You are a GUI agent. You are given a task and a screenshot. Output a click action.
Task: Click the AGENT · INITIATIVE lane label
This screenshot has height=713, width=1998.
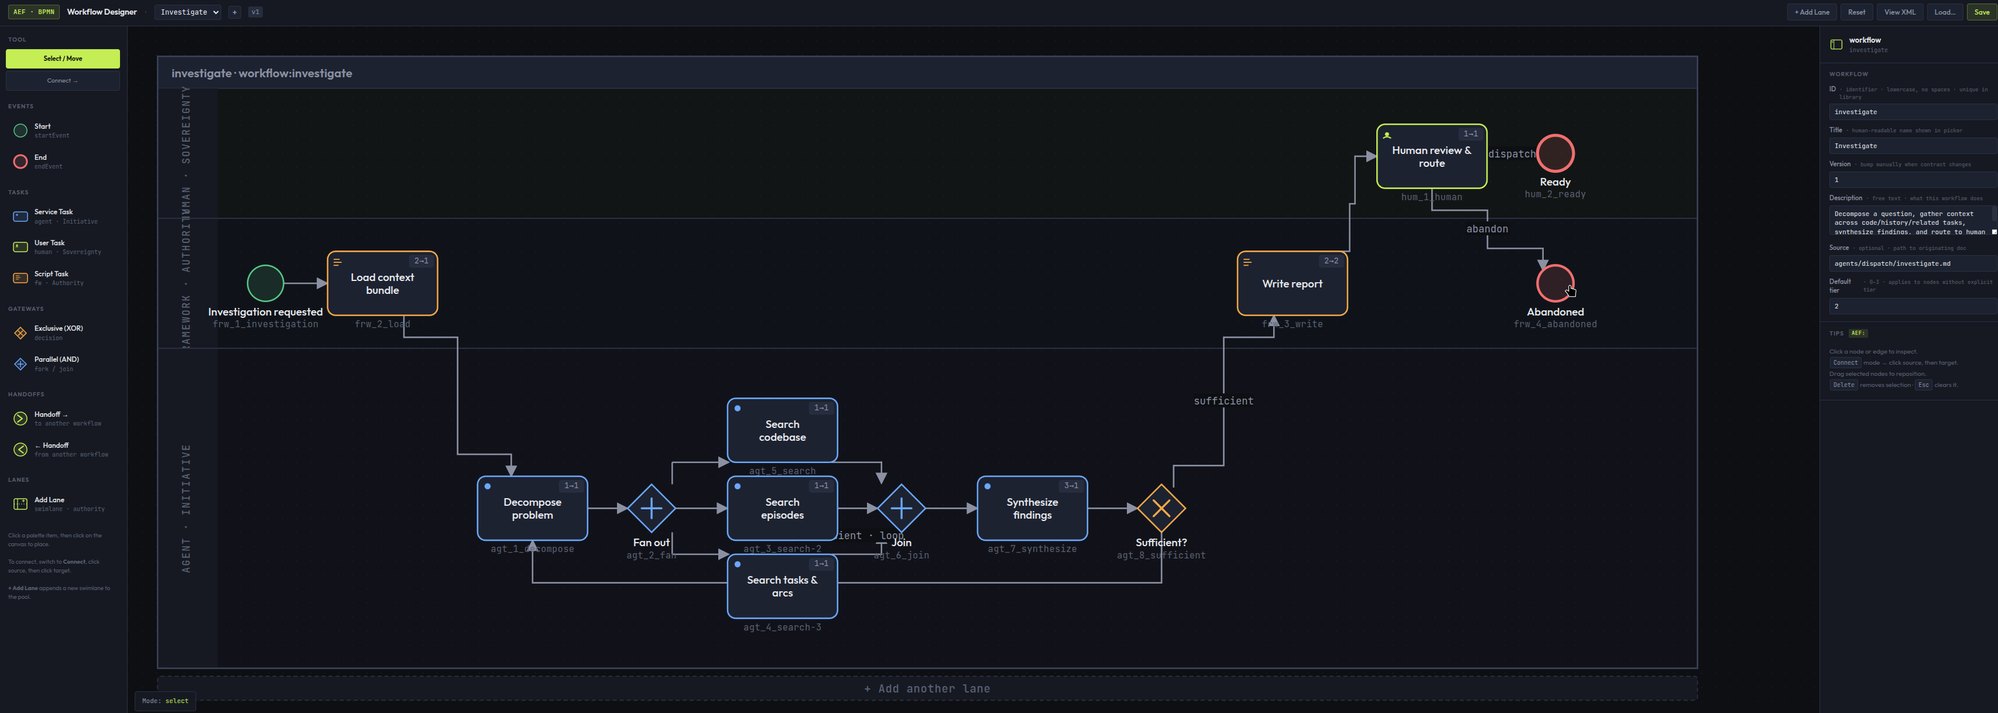pyautogui.click(x=186, y=508)
